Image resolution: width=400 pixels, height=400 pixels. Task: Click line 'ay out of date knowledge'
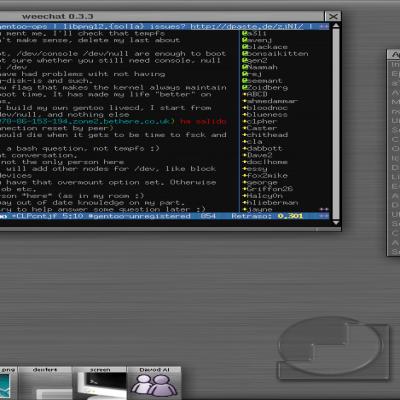[92, 203]
